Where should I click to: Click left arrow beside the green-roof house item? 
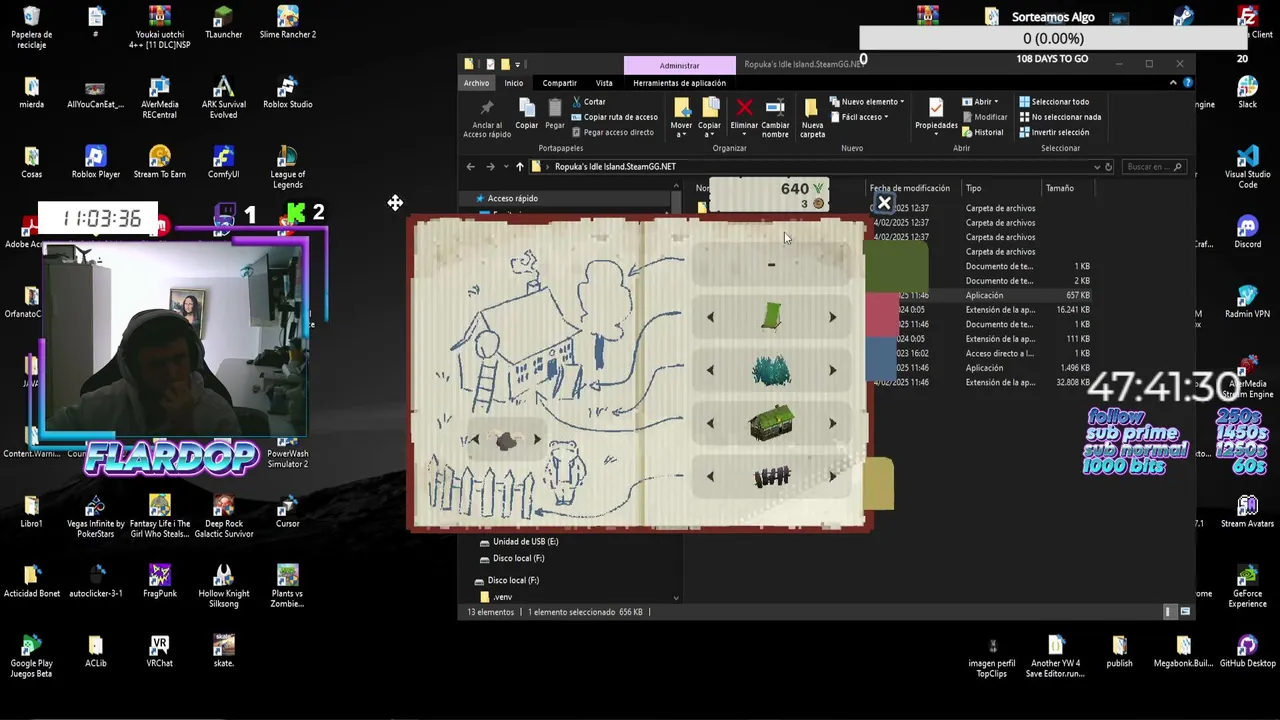710,423
